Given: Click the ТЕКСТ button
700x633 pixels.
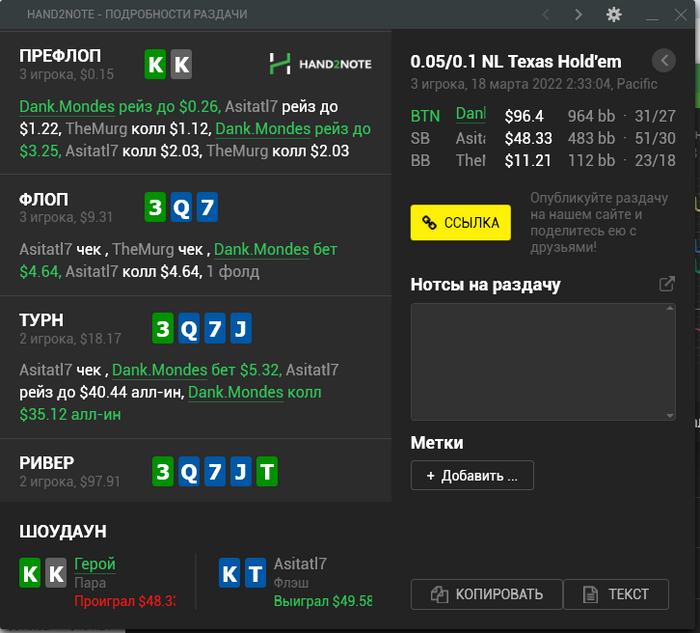Looking at the screenshot, I should [x=616, y=594].
